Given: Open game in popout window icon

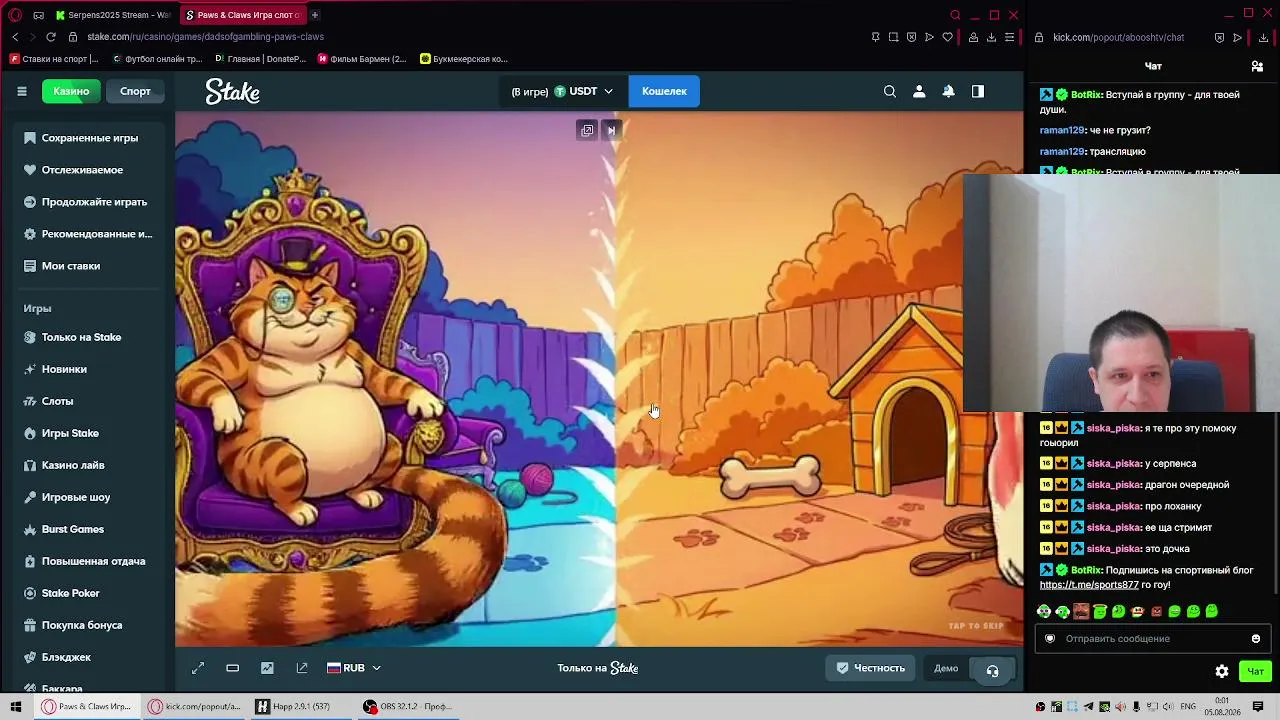Looking at the screenshot, I should click(x=302, y=668).
